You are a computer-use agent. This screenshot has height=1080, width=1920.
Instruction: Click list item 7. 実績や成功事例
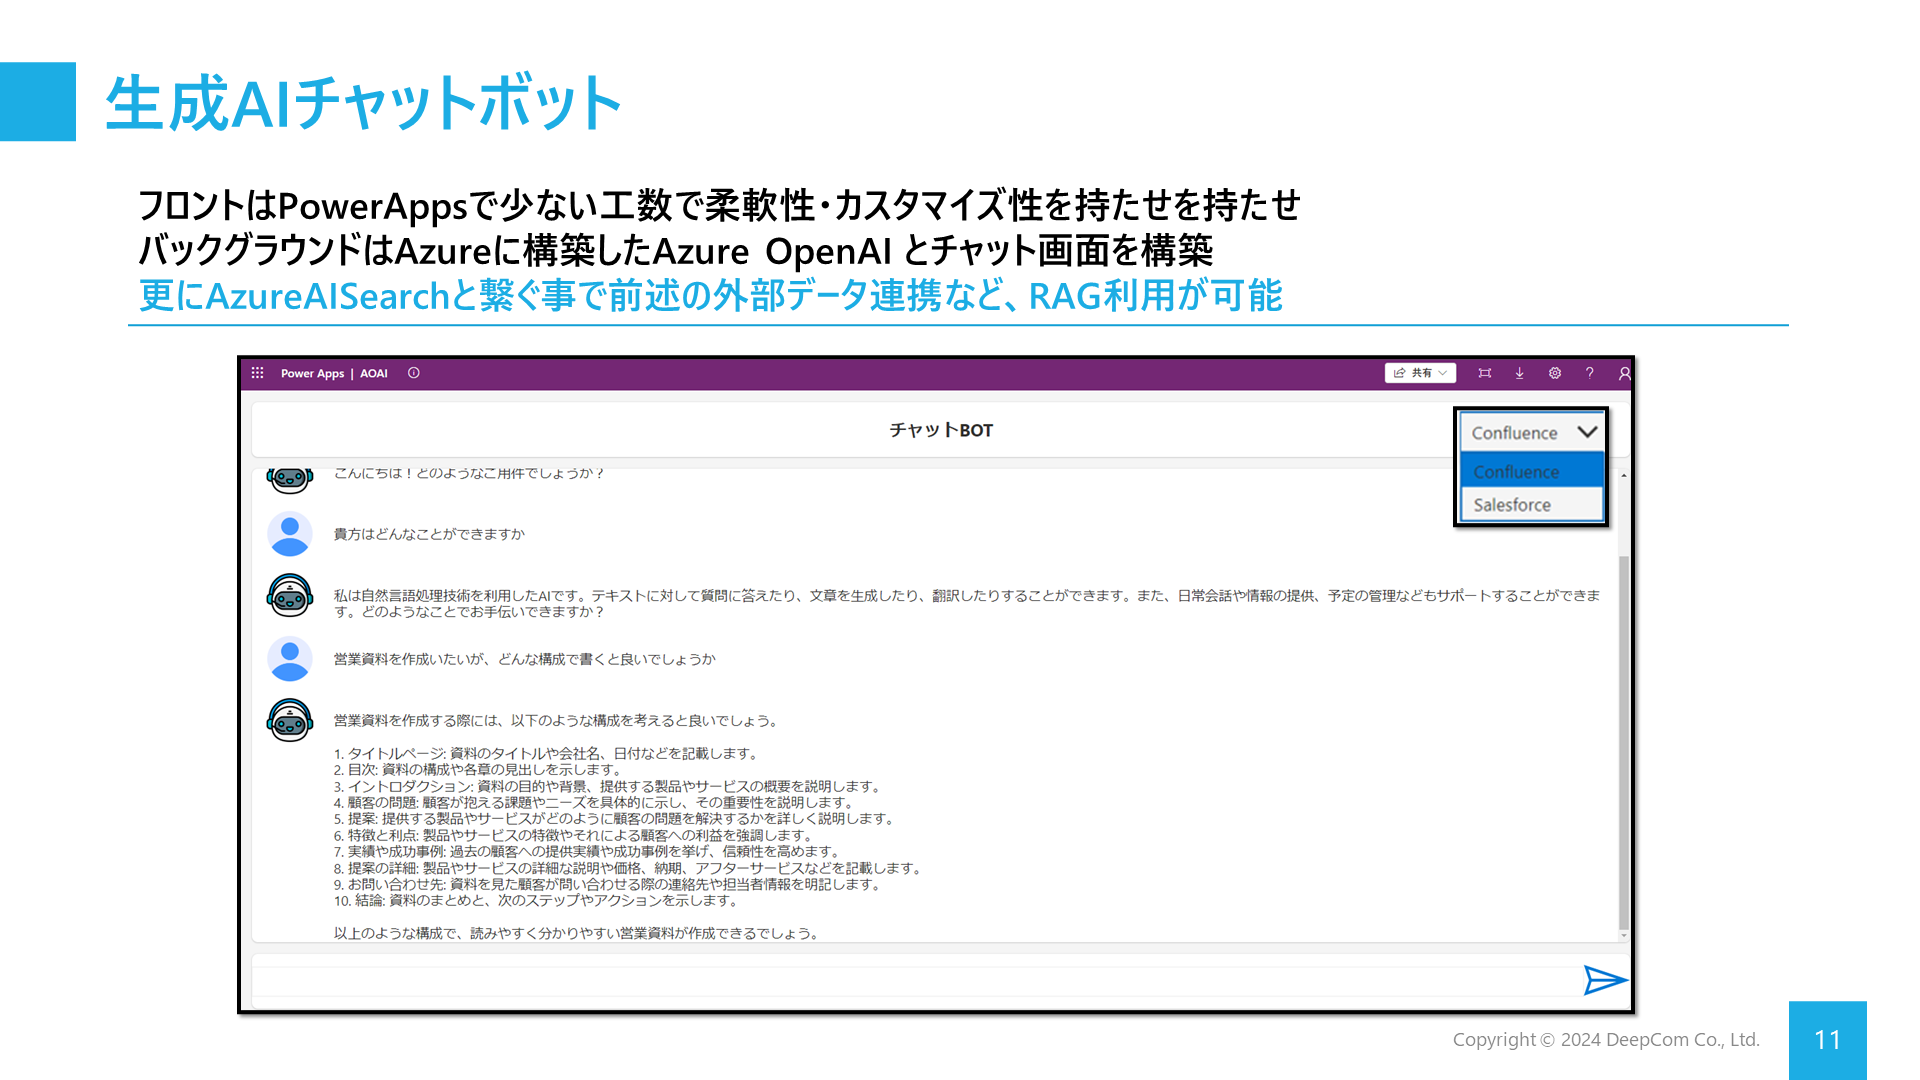click(588, 851)
